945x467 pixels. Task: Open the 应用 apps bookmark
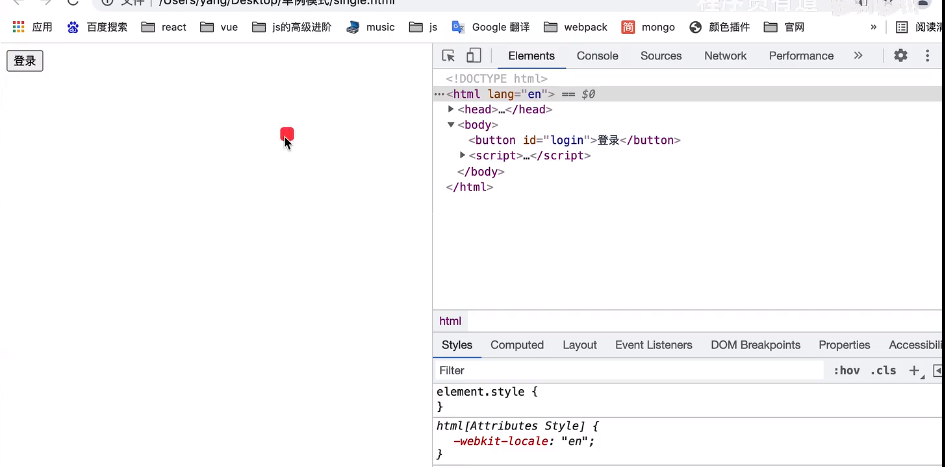tap(33, 27)
